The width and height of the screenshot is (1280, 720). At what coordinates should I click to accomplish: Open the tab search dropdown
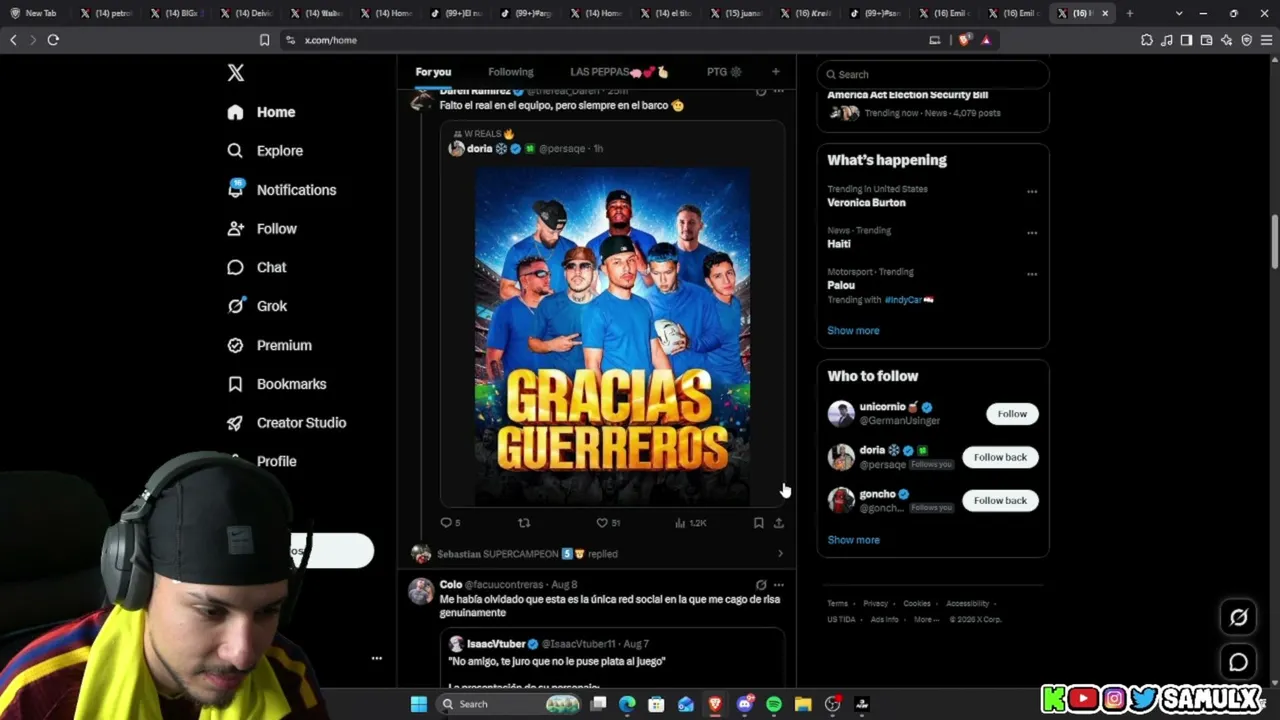click(1179, 13)
